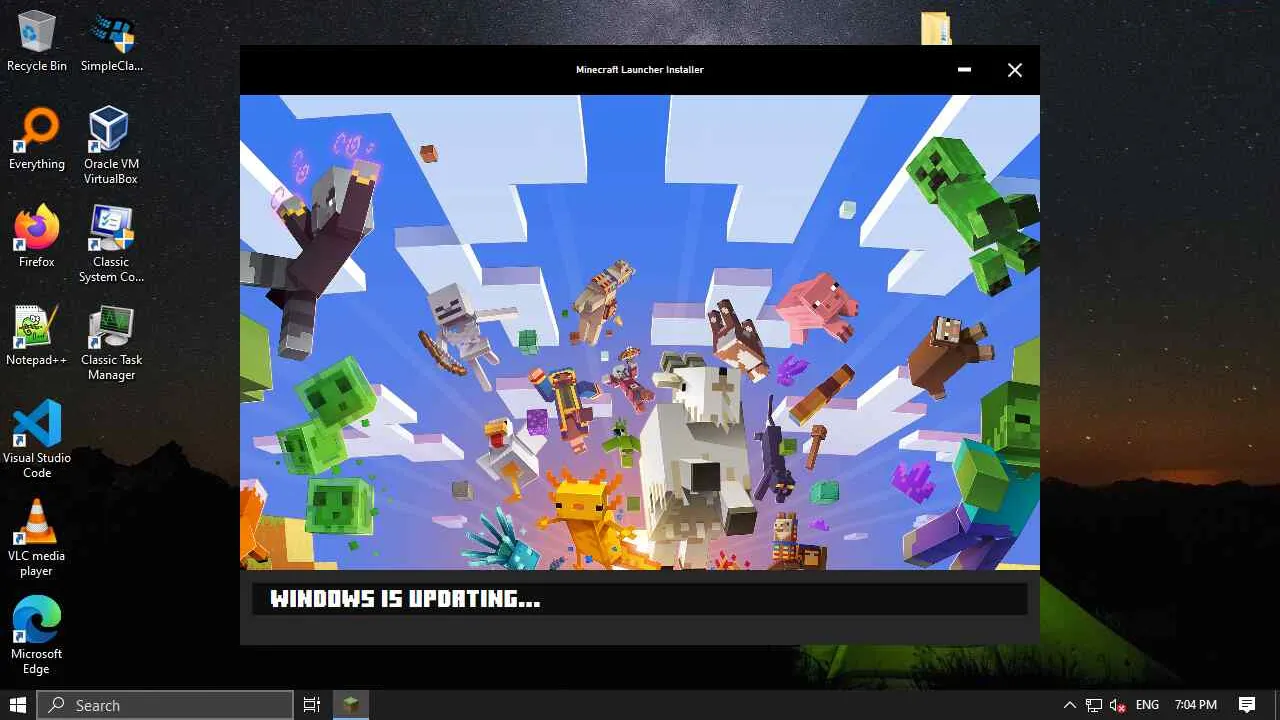Screen dimensions: 1280x720
Task: Open the clock showing 7:04 PM
Action: coord(1195,705)
